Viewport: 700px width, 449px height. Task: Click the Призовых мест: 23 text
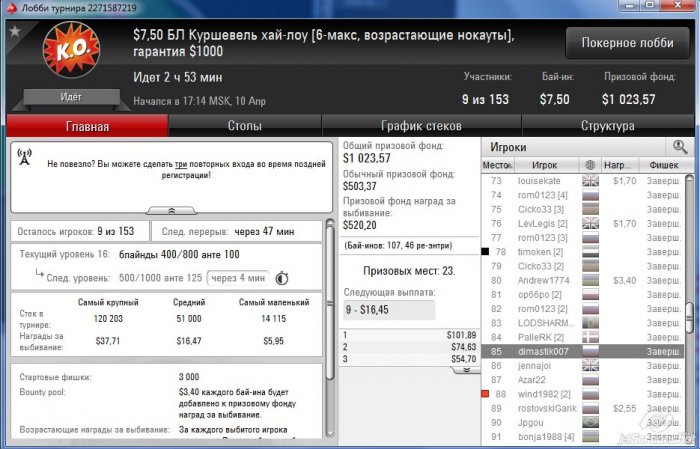click(x=409, y=271)
